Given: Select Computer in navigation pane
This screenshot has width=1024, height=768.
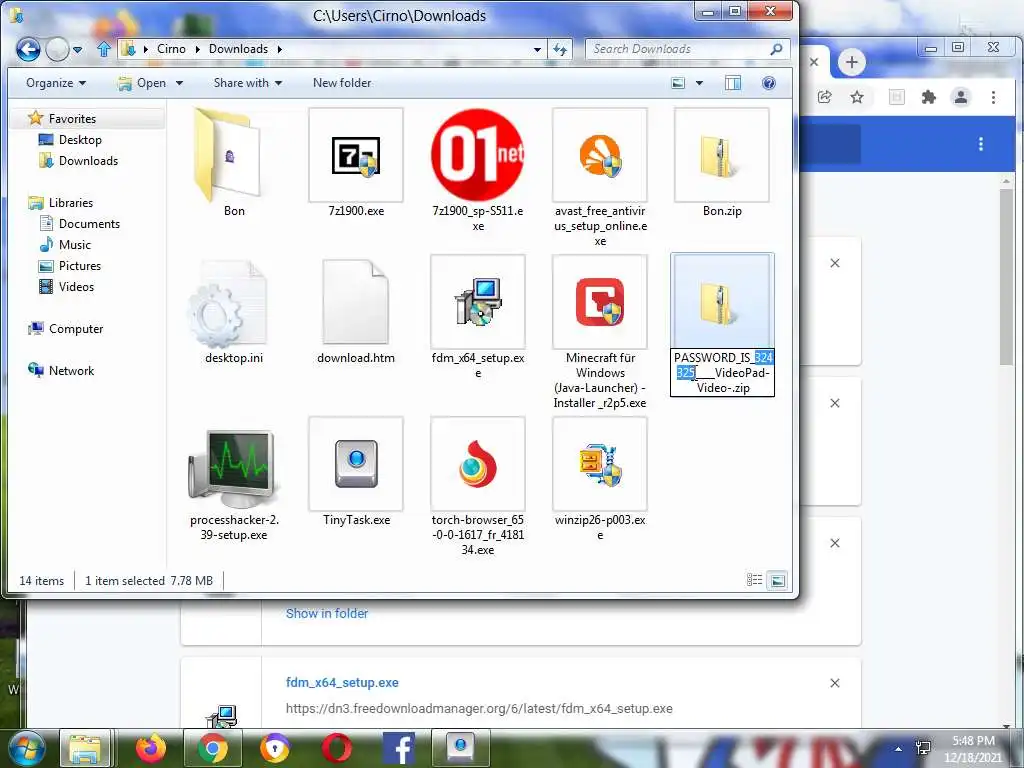Looking at the screenshot, I should point(75,328).
